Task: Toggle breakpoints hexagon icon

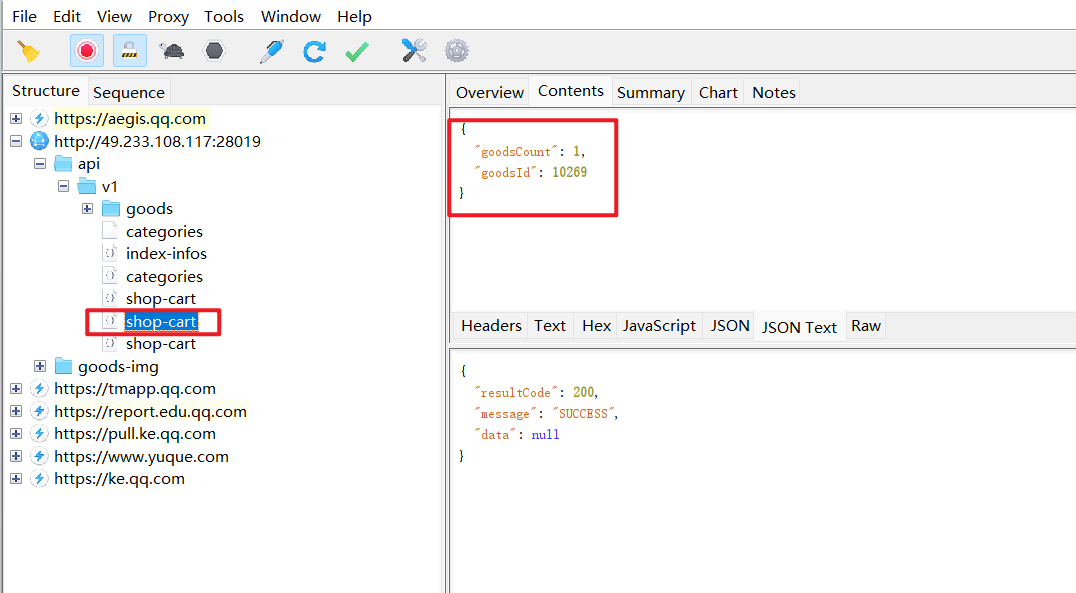Action: [215, 51]
